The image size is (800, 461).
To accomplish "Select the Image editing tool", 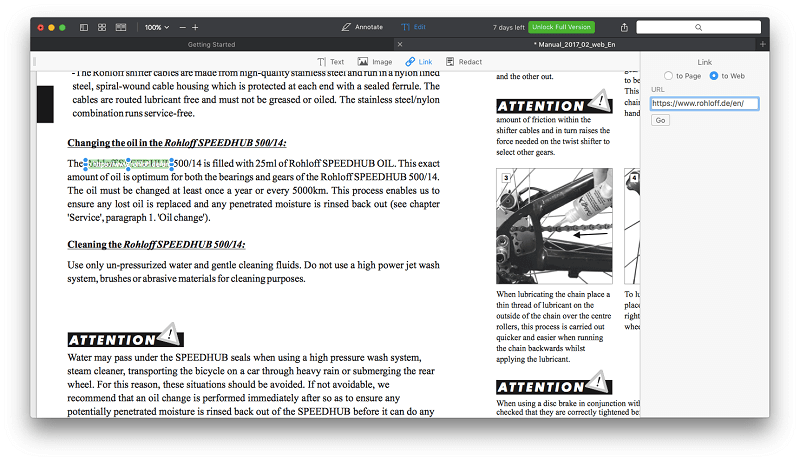I will click(375, 62).
